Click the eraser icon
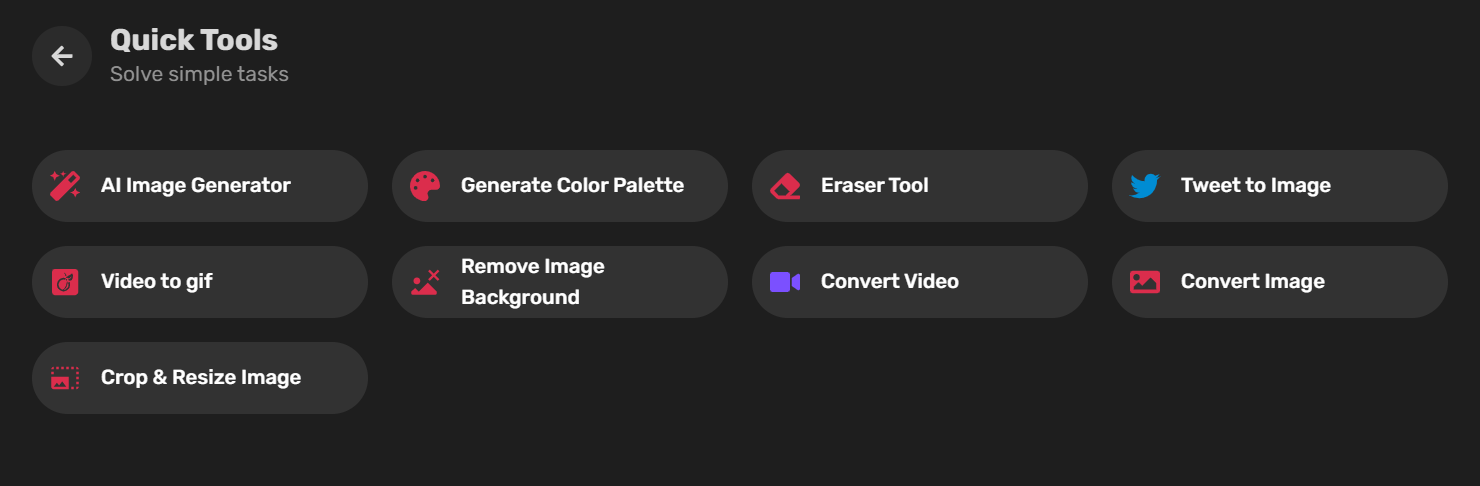Viewport: 1480px width, 486px height. 785,186
